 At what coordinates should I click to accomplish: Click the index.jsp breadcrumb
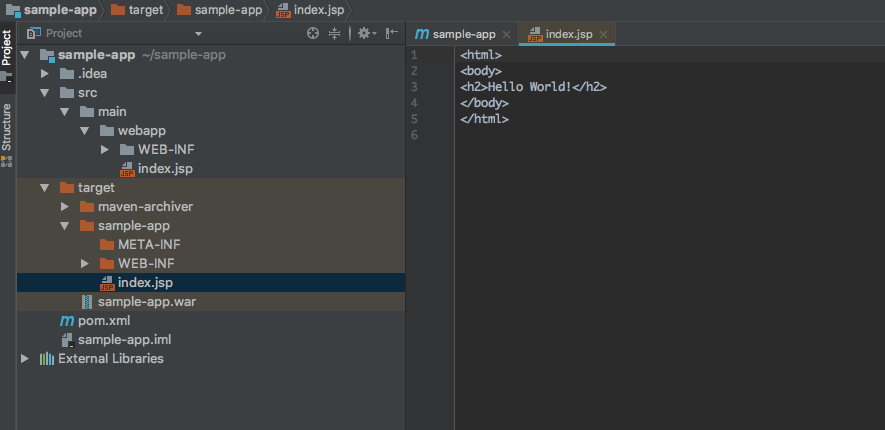click(x=310, y=10)
